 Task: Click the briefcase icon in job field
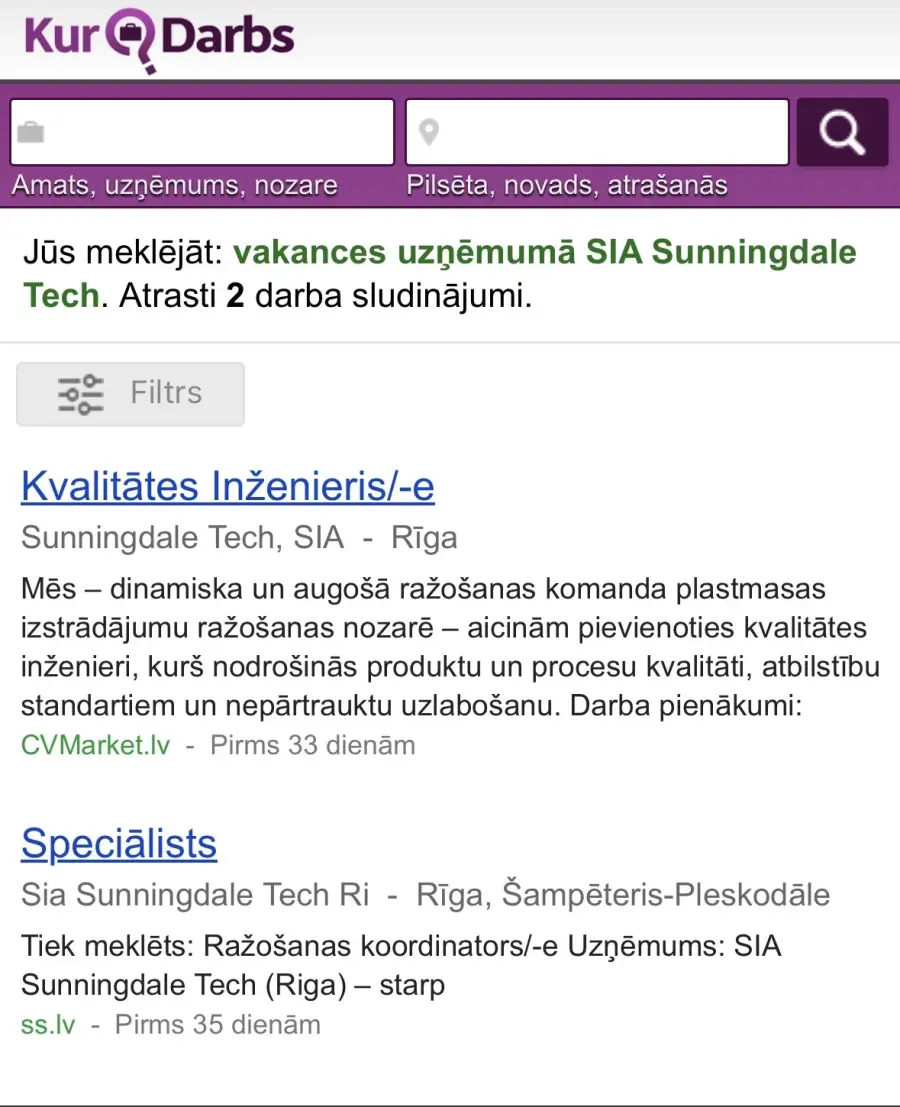[x=31, y=132]
